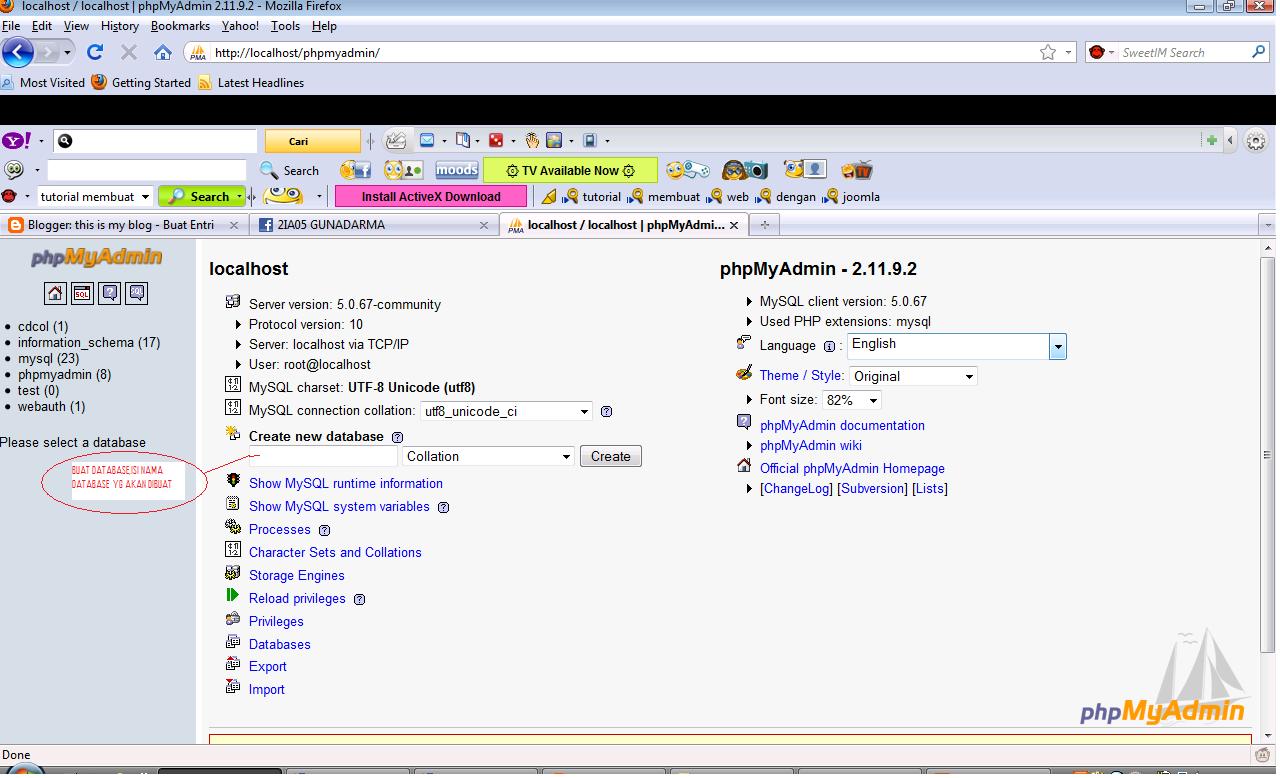The width and height of the screenshot is (1280, 778).
Task: Open Yahoo Mail envelope icon
Action: pos(427,141)
